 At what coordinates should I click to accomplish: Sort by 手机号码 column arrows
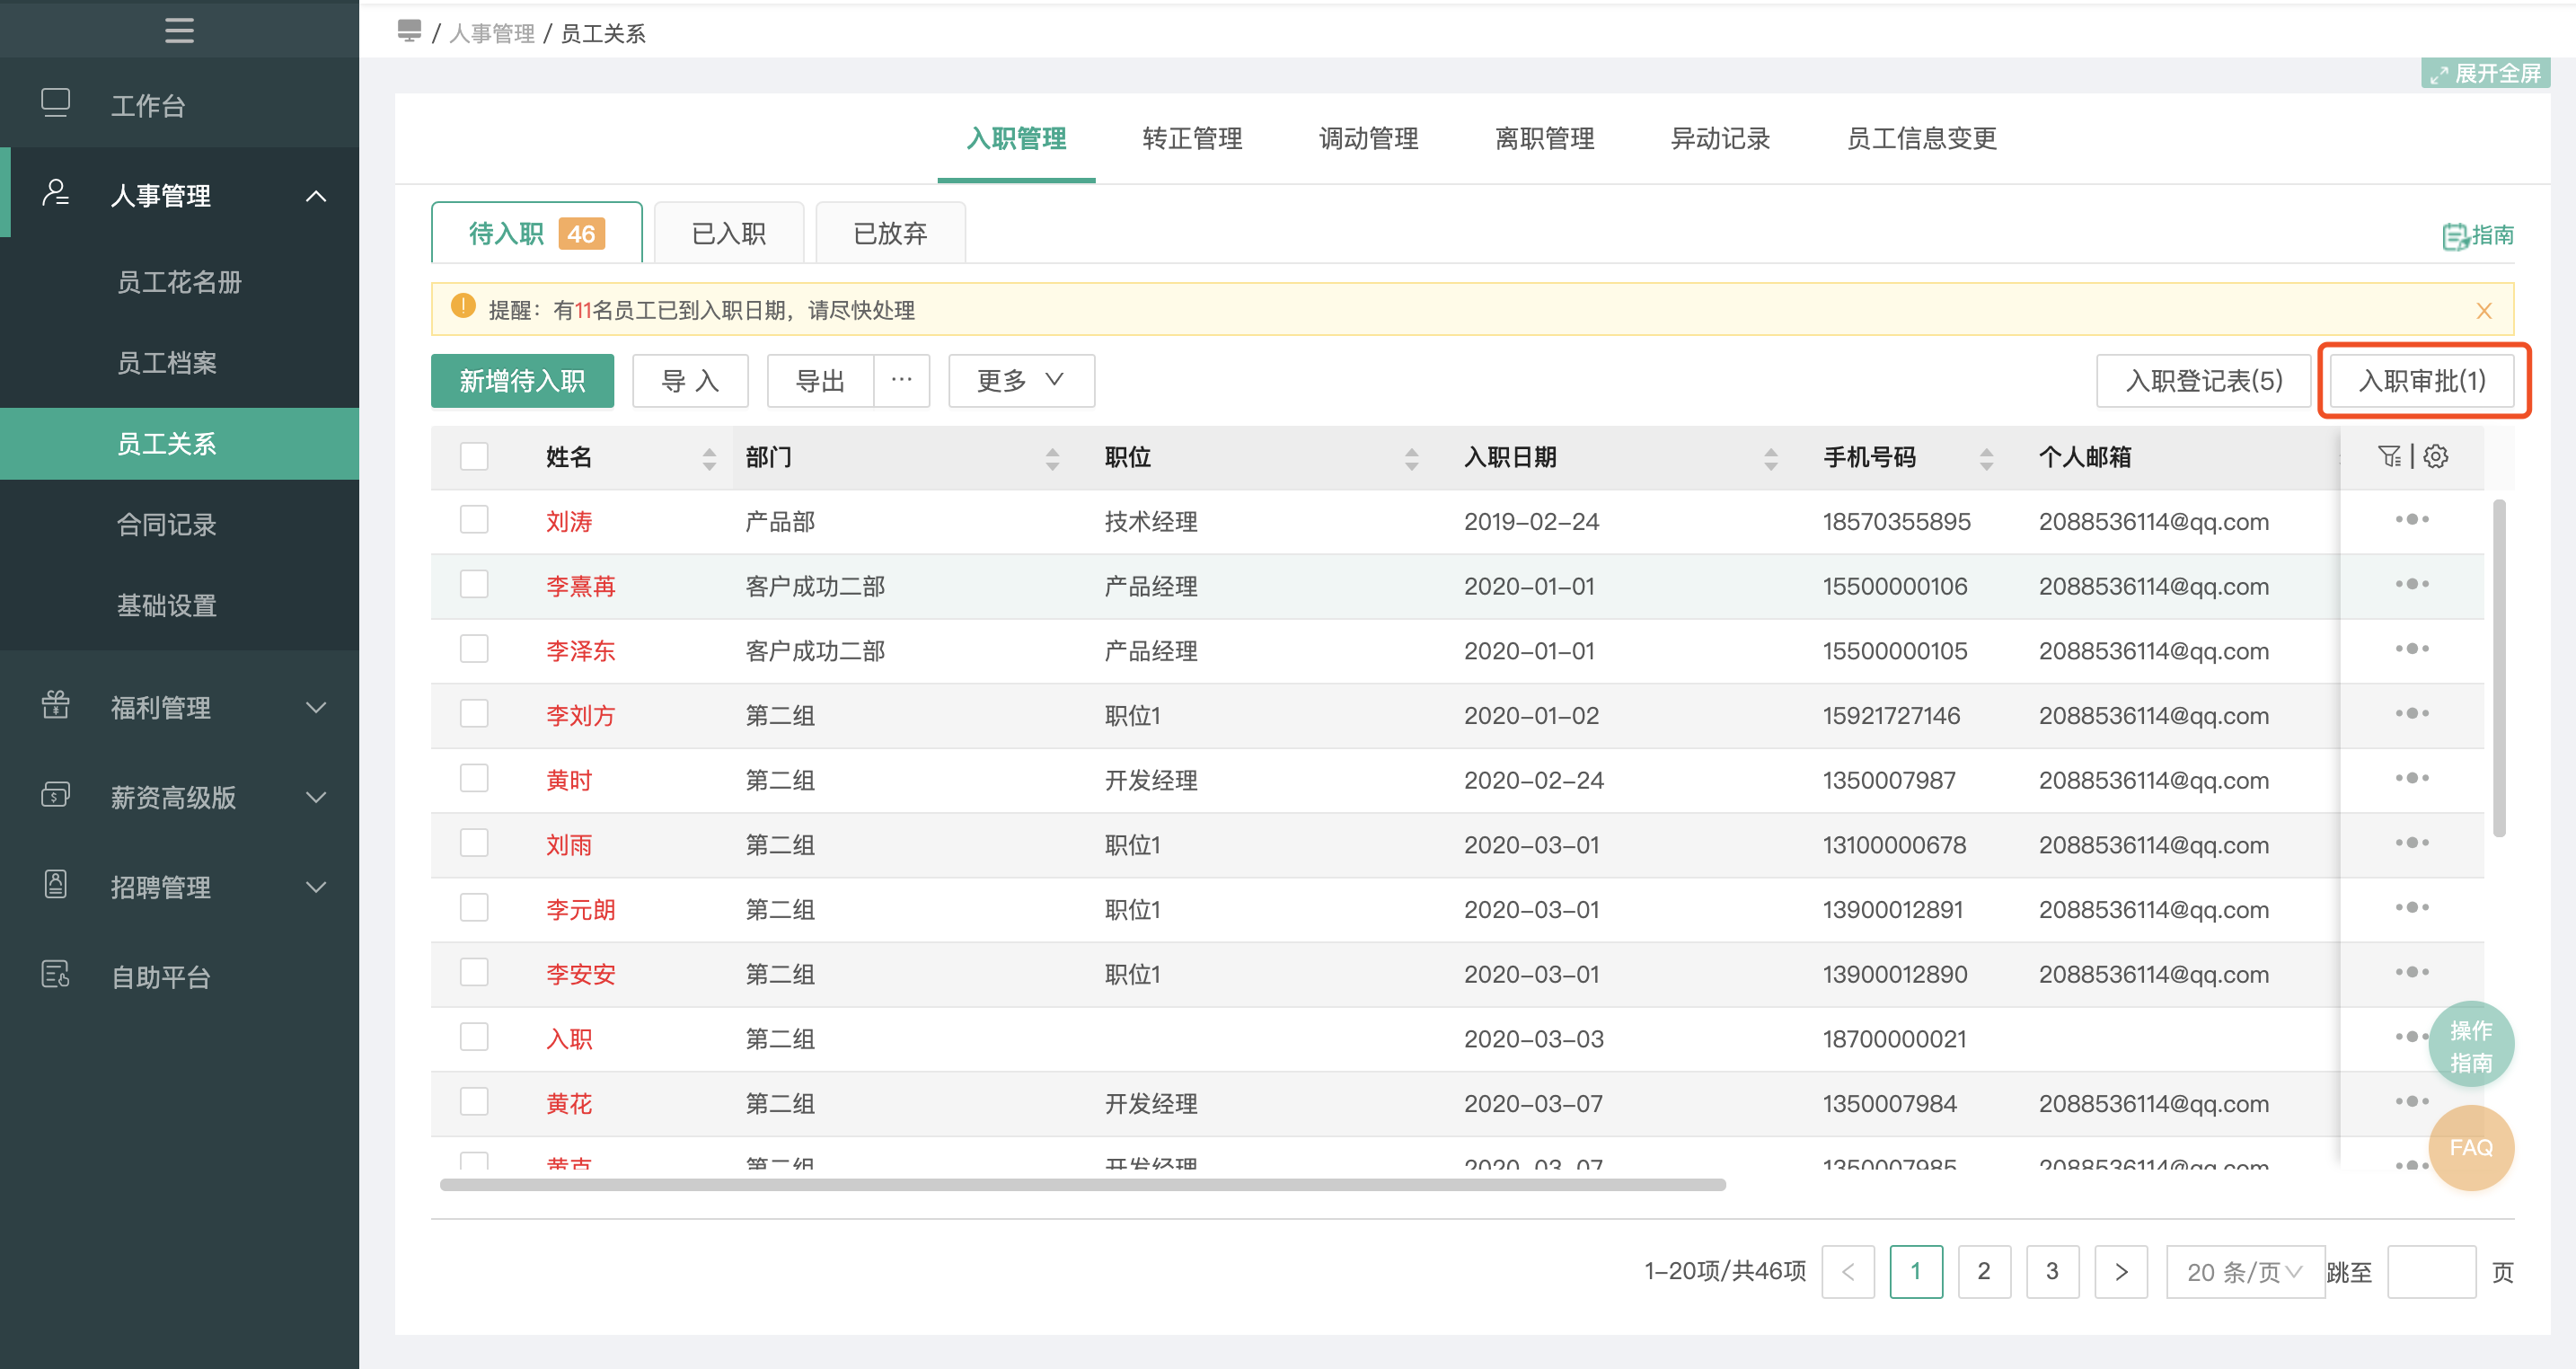pyautogui.click(x=1986, y=459)
